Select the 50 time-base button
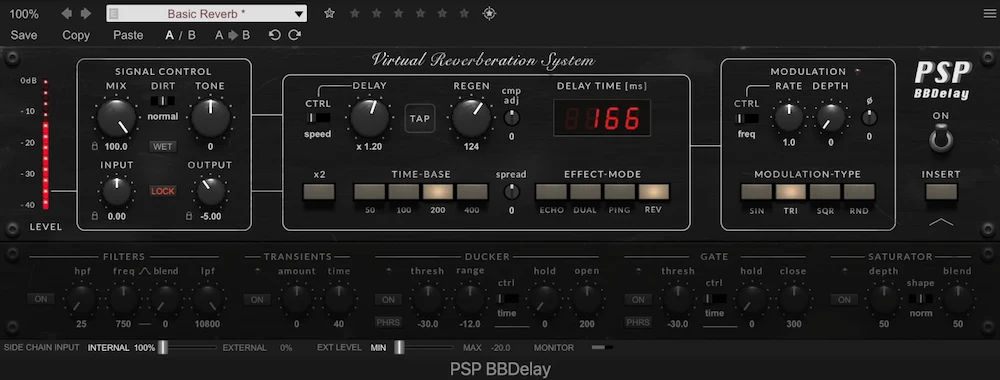The height and width of the screenshot is (380, 1000). point(370,192)
